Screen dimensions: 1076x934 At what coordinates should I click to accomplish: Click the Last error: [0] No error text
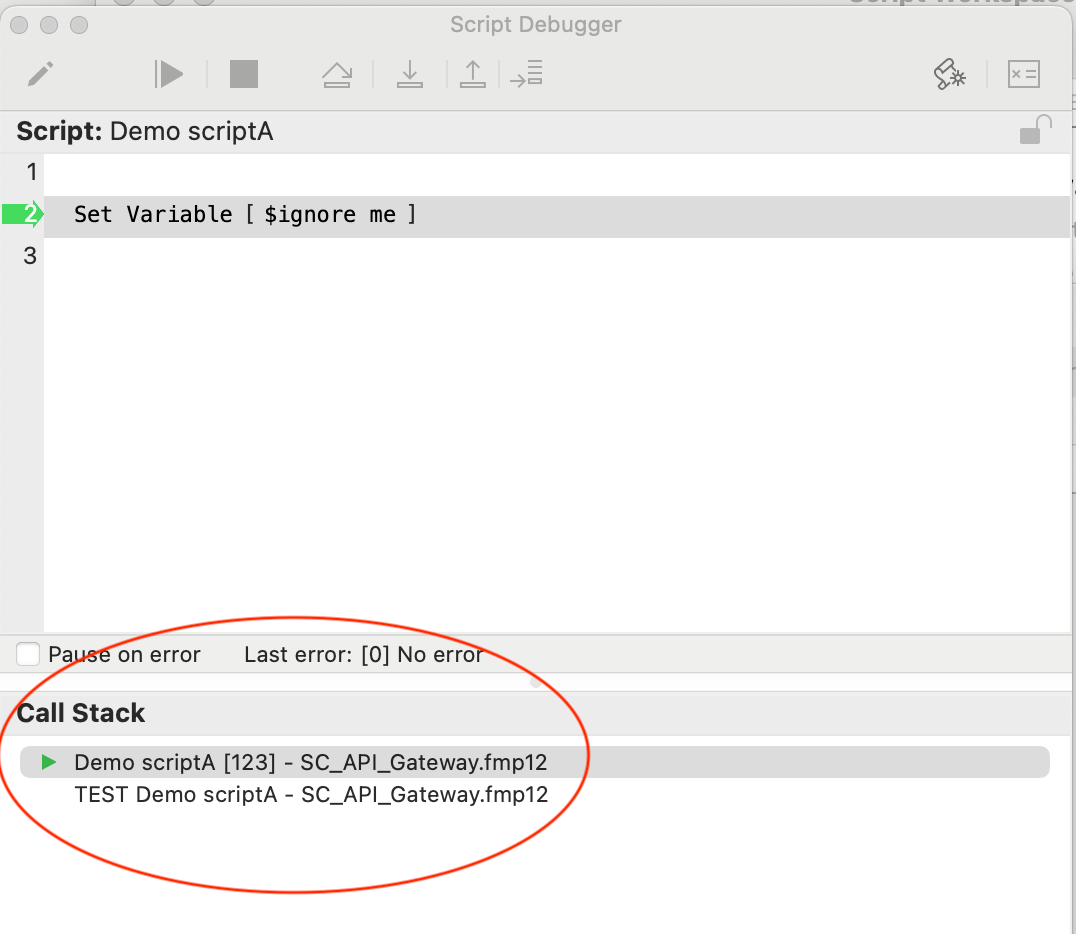[364, 655]
